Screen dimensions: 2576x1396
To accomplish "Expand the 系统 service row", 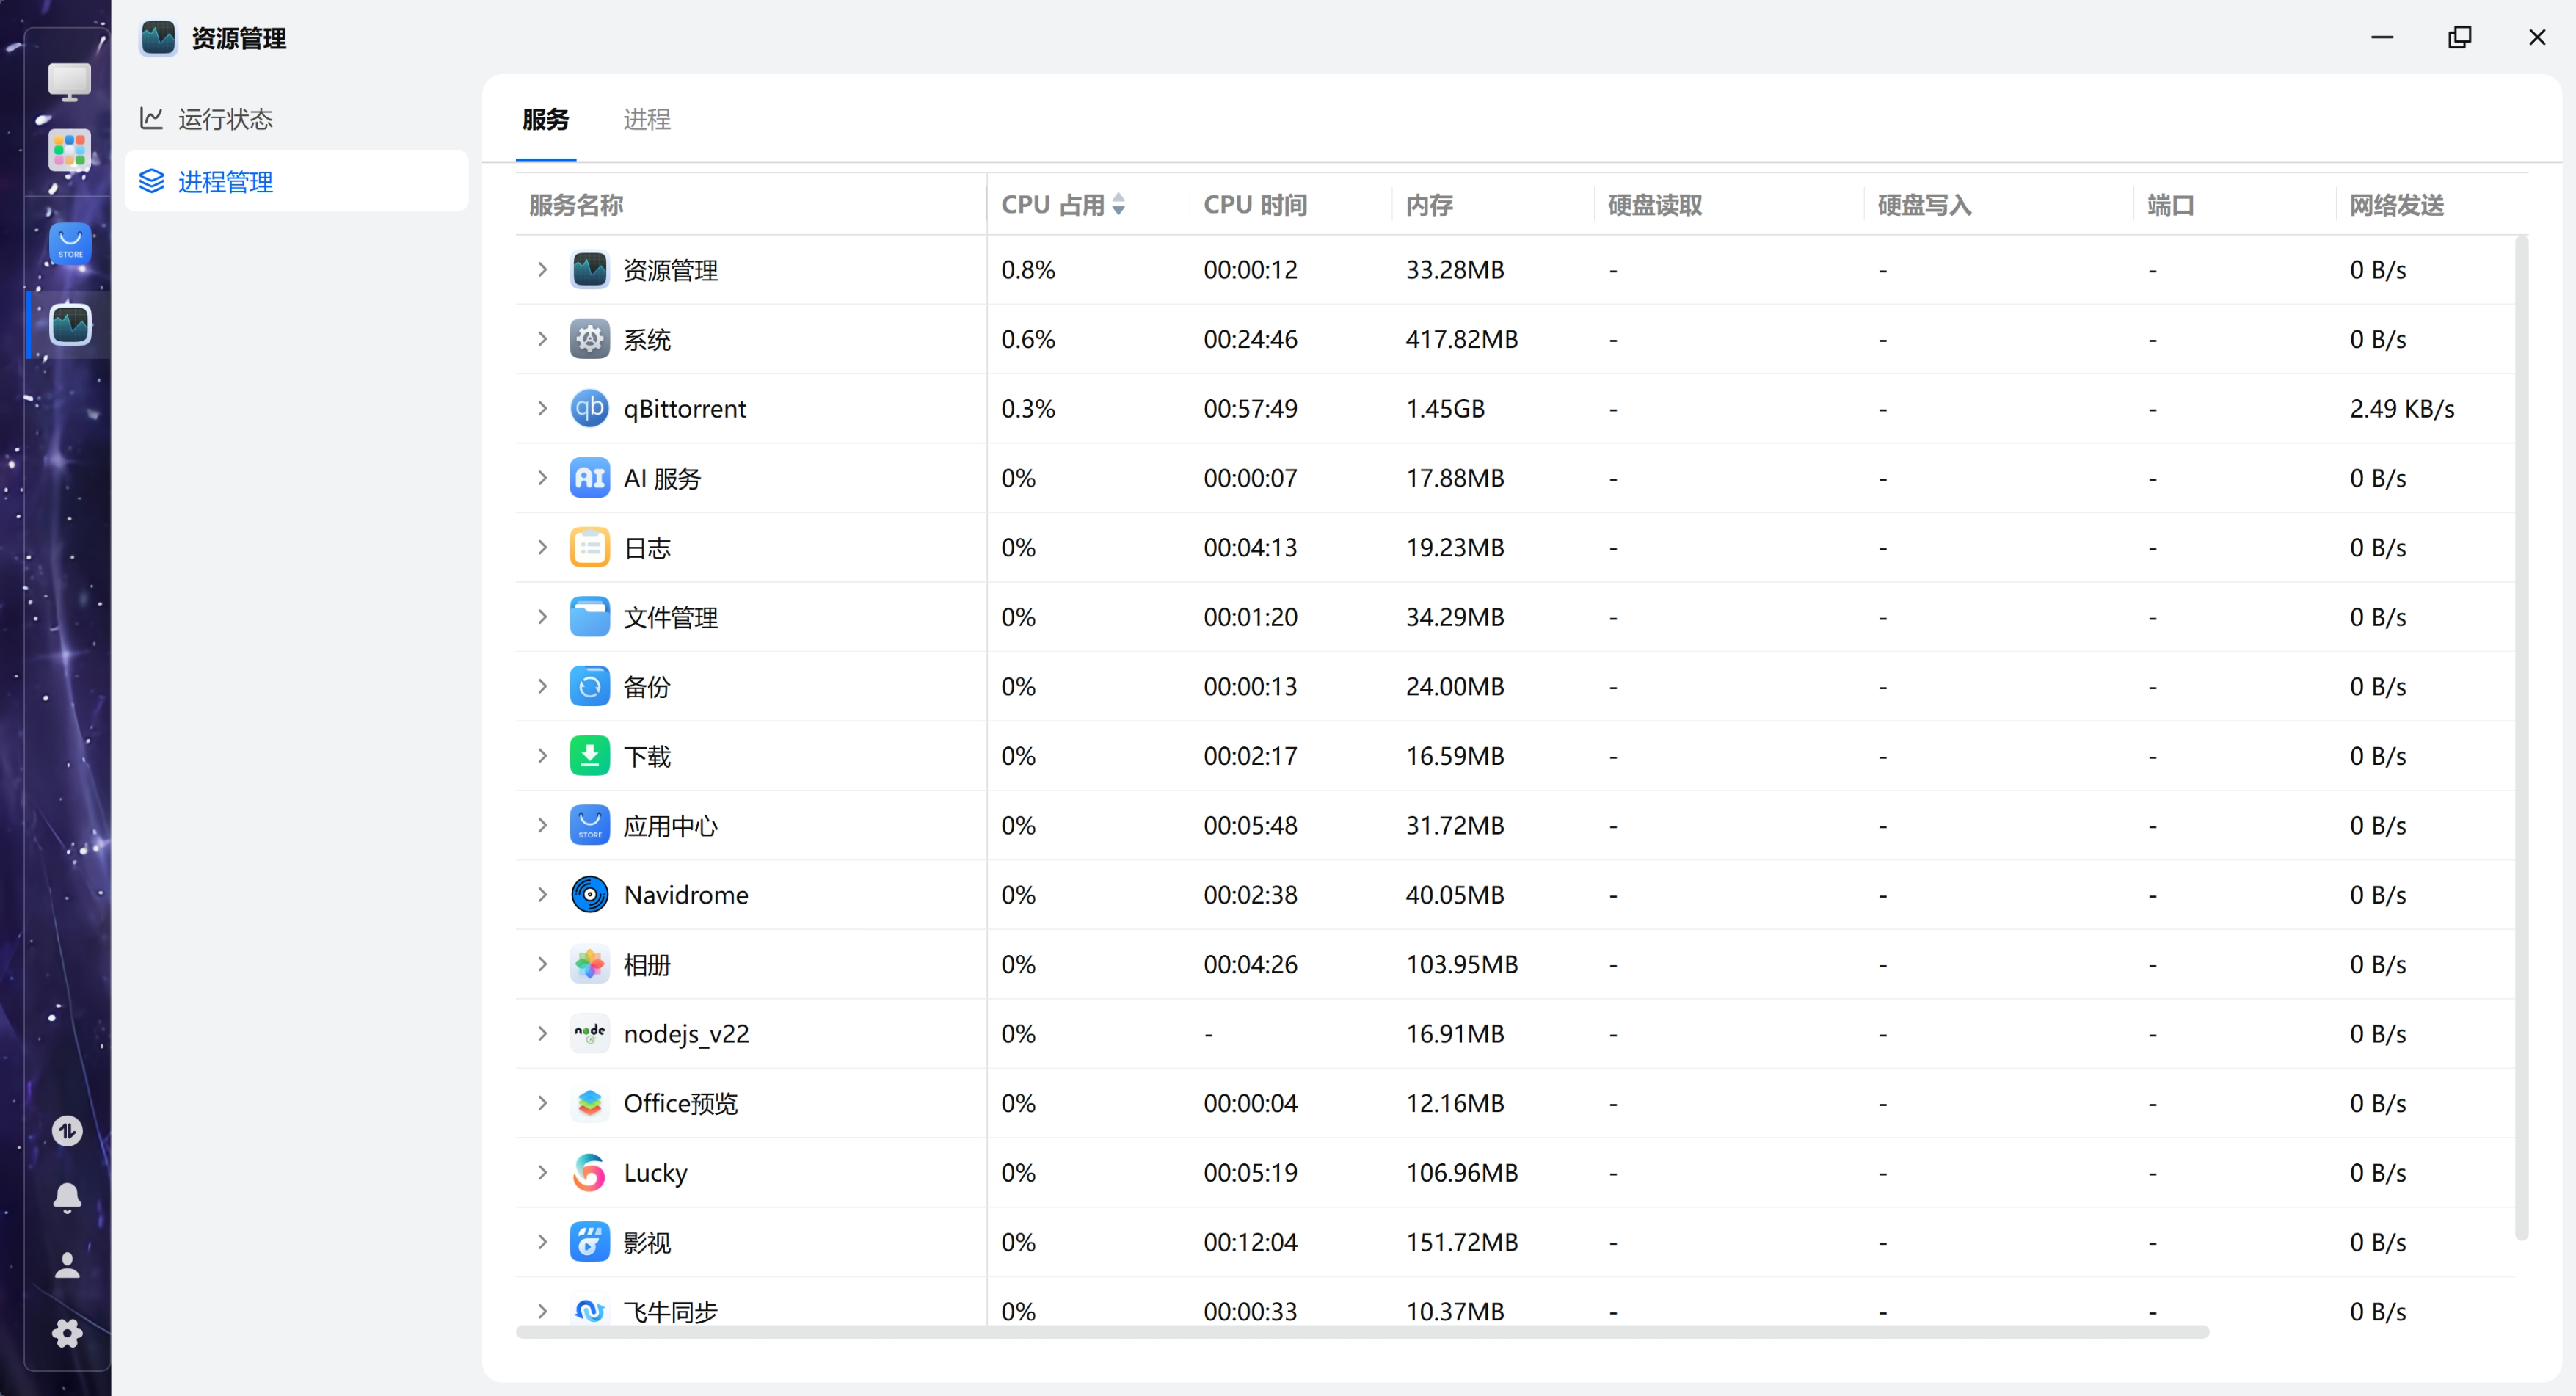I will pos(542,340).
